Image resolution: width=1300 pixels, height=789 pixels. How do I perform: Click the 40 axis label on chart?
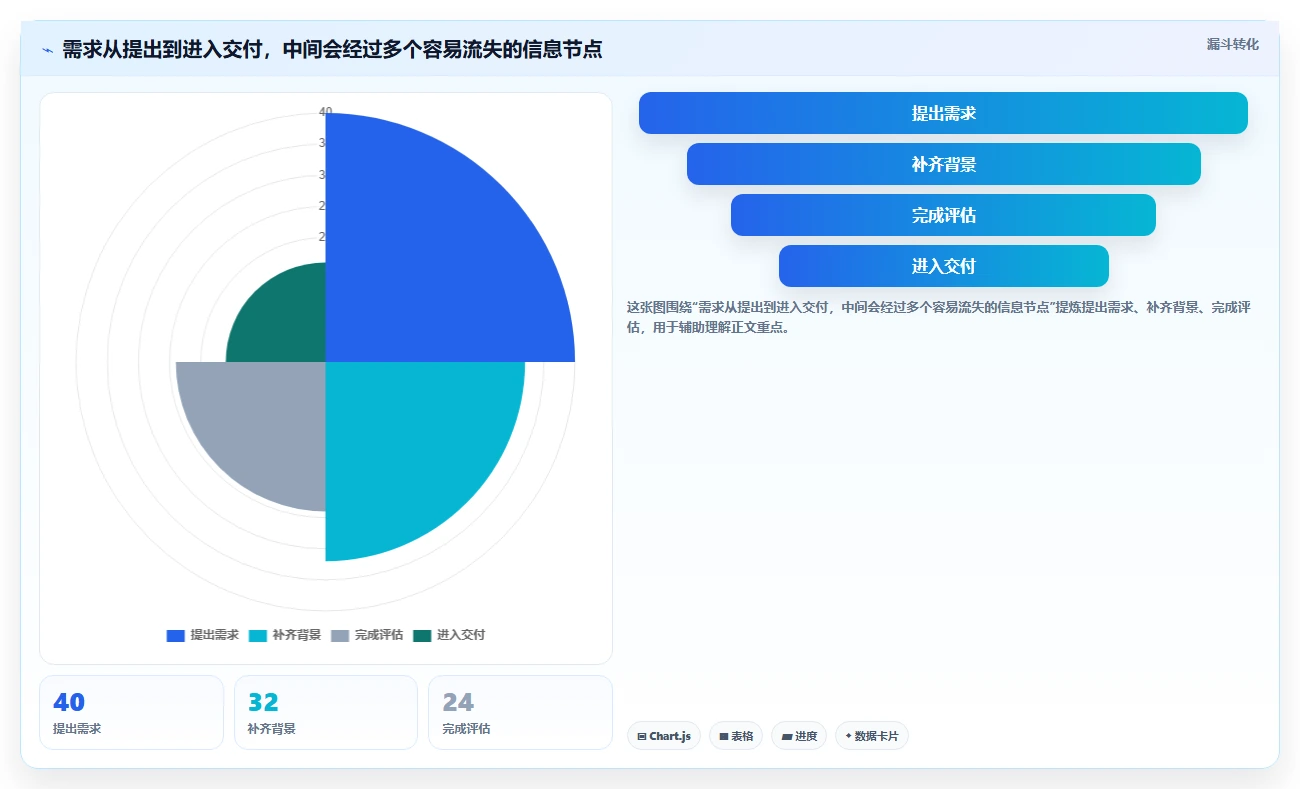tap(325, 111)
